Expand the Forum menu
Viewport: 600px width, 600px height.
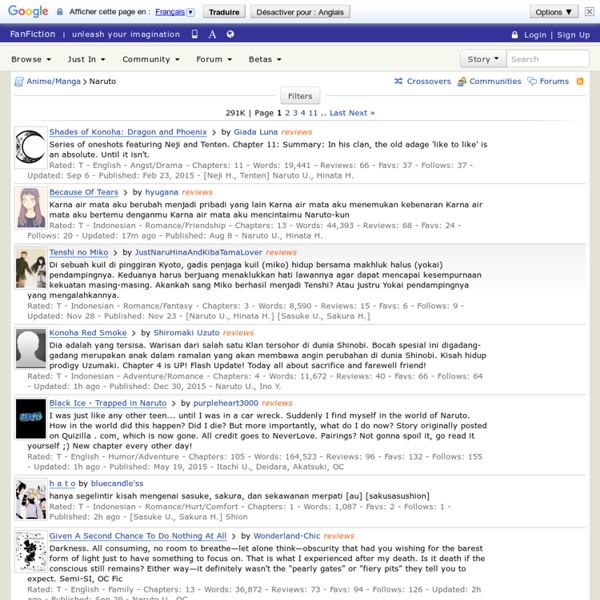[214, 59]
